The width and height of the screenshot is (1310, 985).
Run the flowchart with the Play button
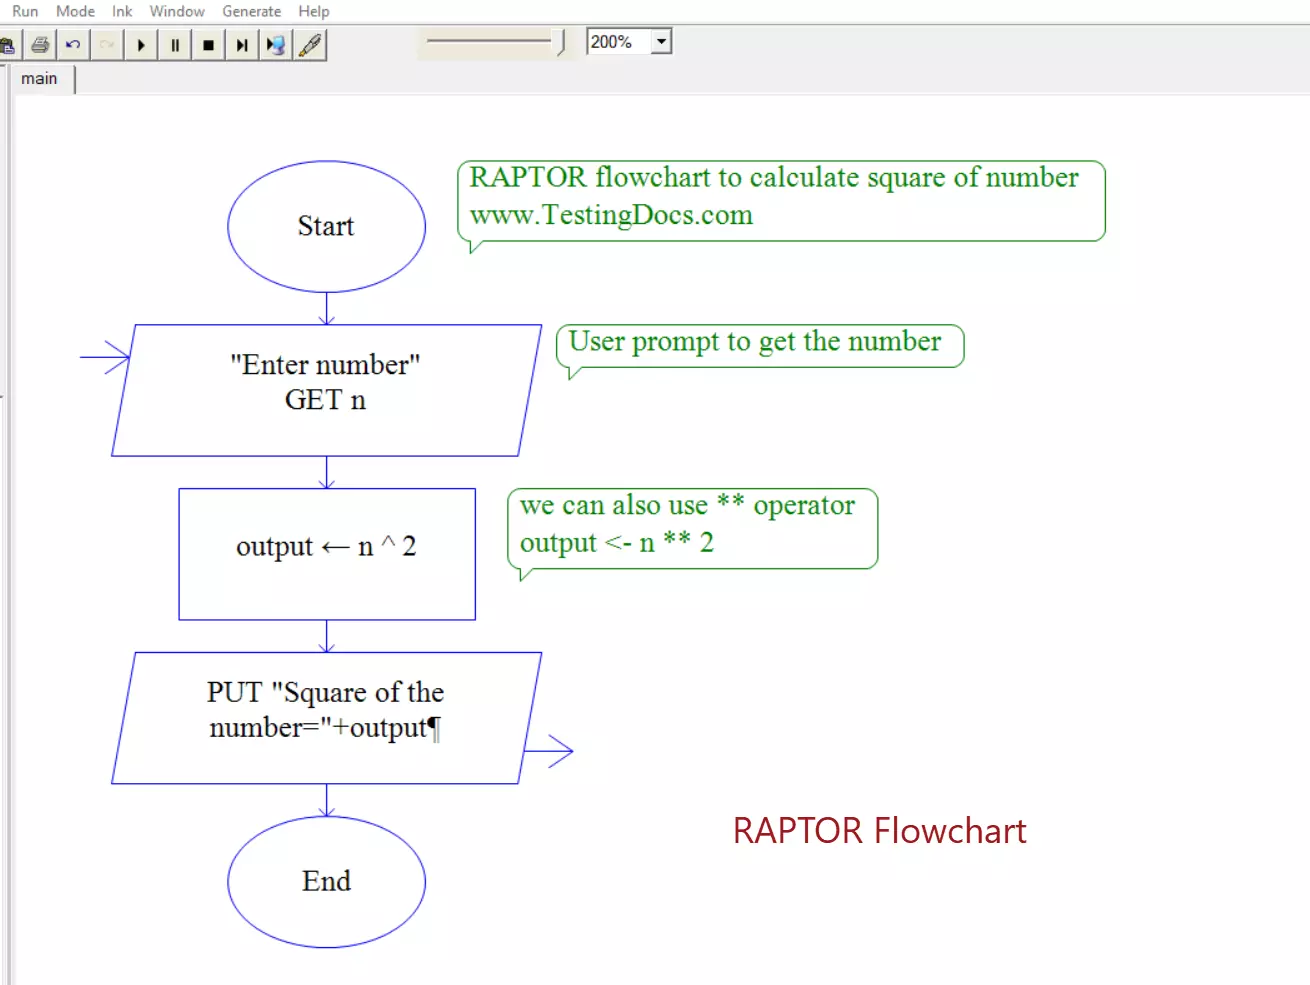pos(141,45)
